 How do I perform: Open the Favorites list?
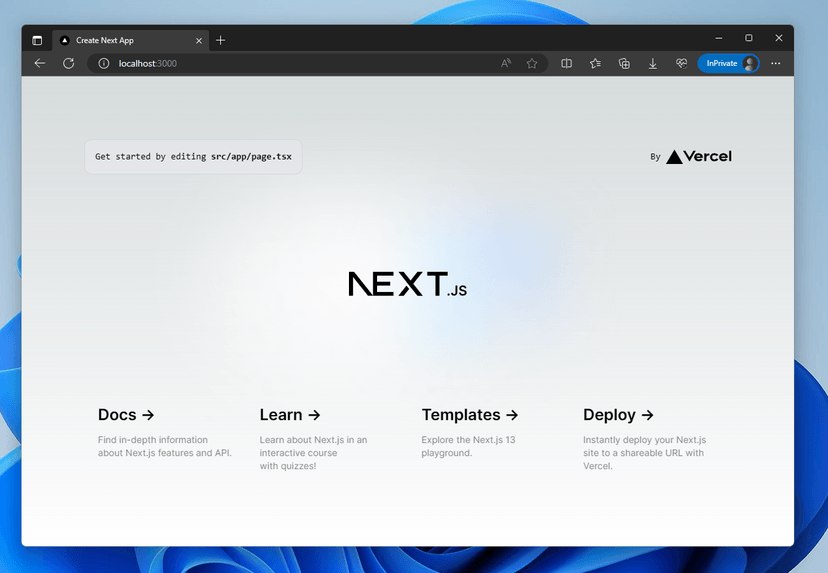click(595, 63)
